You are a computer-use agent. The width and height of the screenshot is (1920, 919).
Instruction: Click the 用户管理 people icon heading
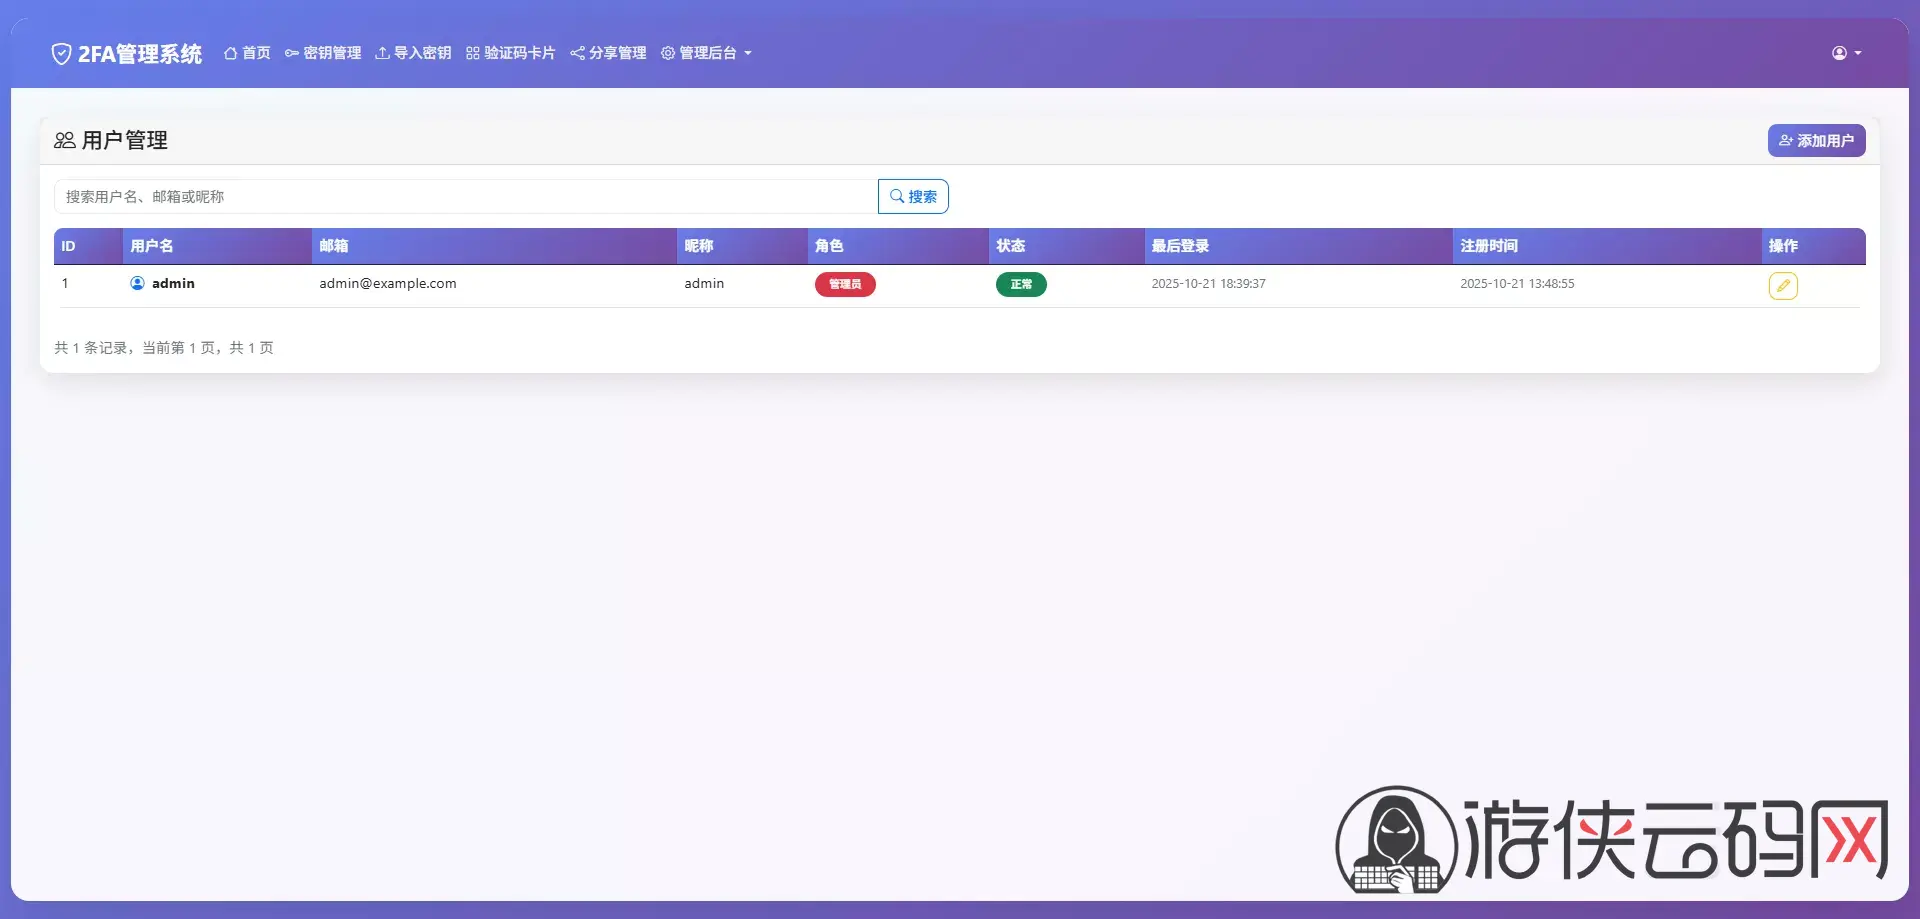[65, 141]
